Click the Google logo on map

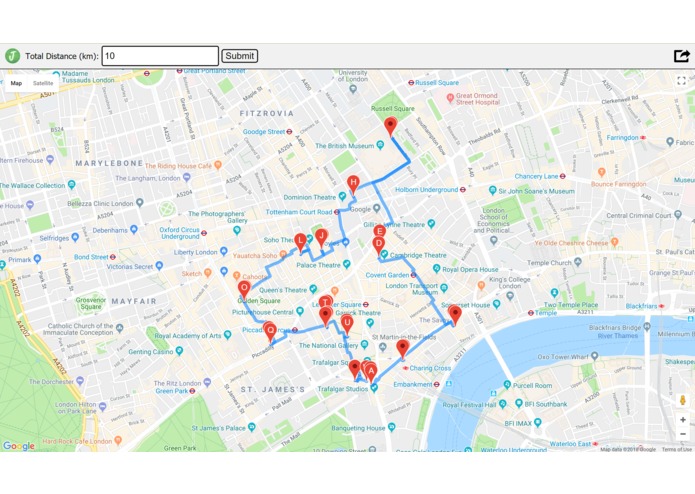click(19, 445)
